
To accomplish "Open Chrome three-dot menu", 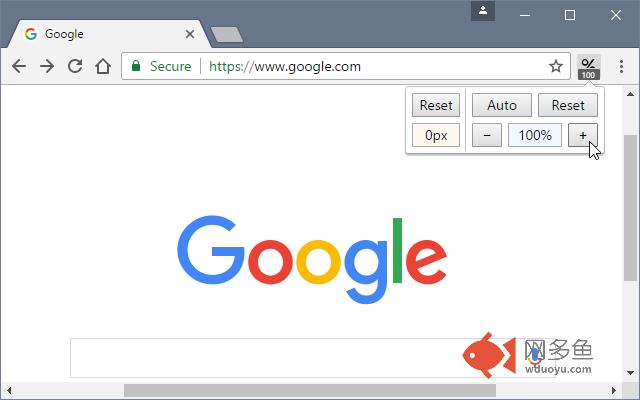I will click(621, 67).
